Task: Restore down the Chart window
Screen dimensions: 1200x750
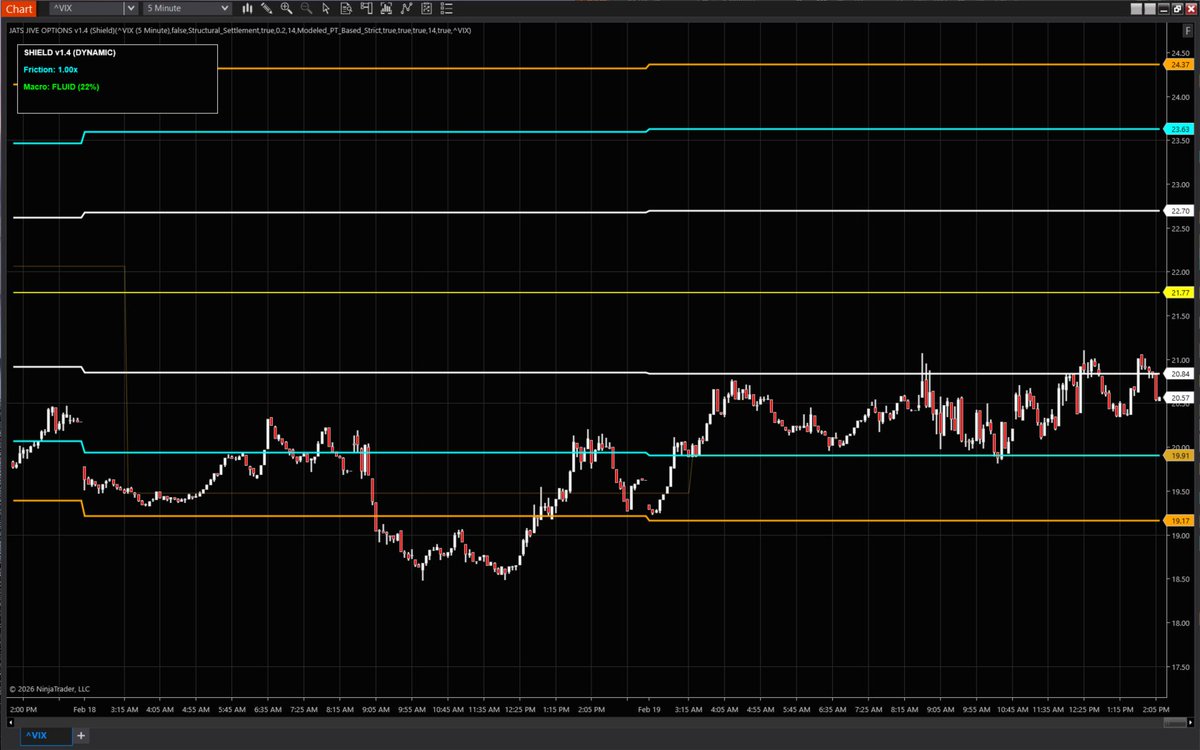Action: coord(1177,9)
